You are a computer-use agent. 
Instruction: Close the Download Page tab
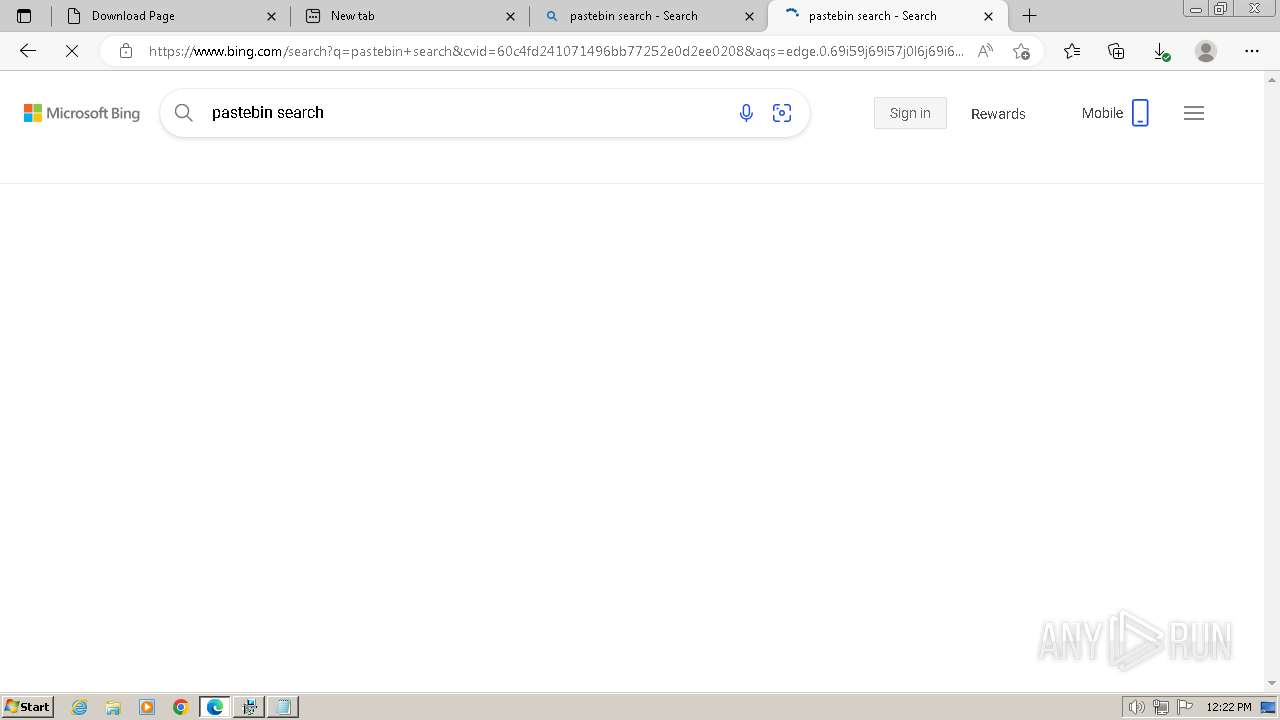[272, 16]
